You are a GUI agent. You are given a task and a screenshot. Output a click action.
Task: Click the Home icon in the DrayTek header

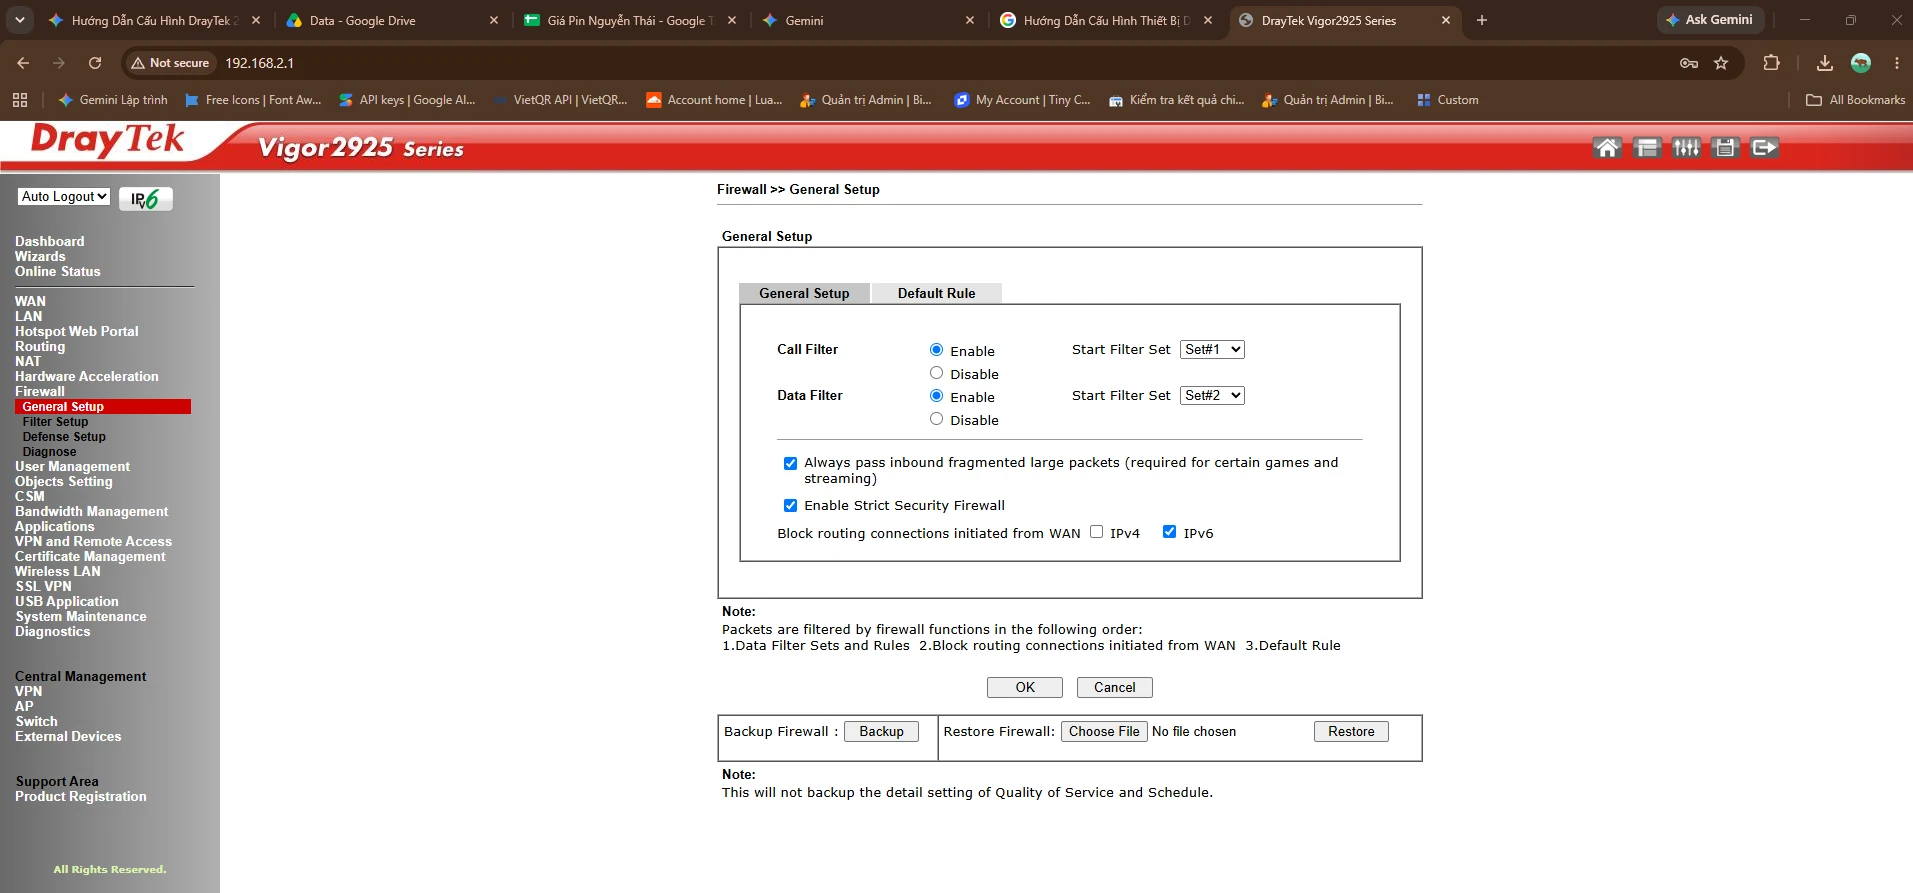[1607, 148]
